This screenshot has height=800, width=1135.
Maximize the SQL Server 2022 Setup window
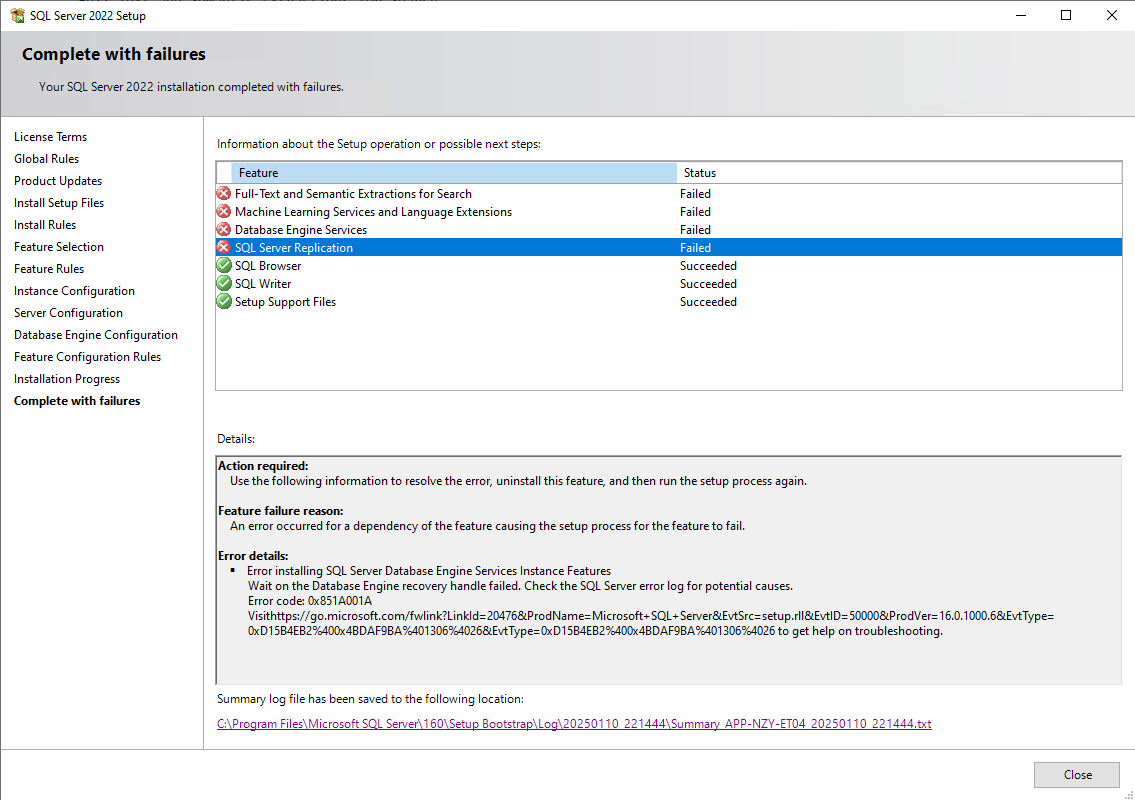tap(1066, 15)
